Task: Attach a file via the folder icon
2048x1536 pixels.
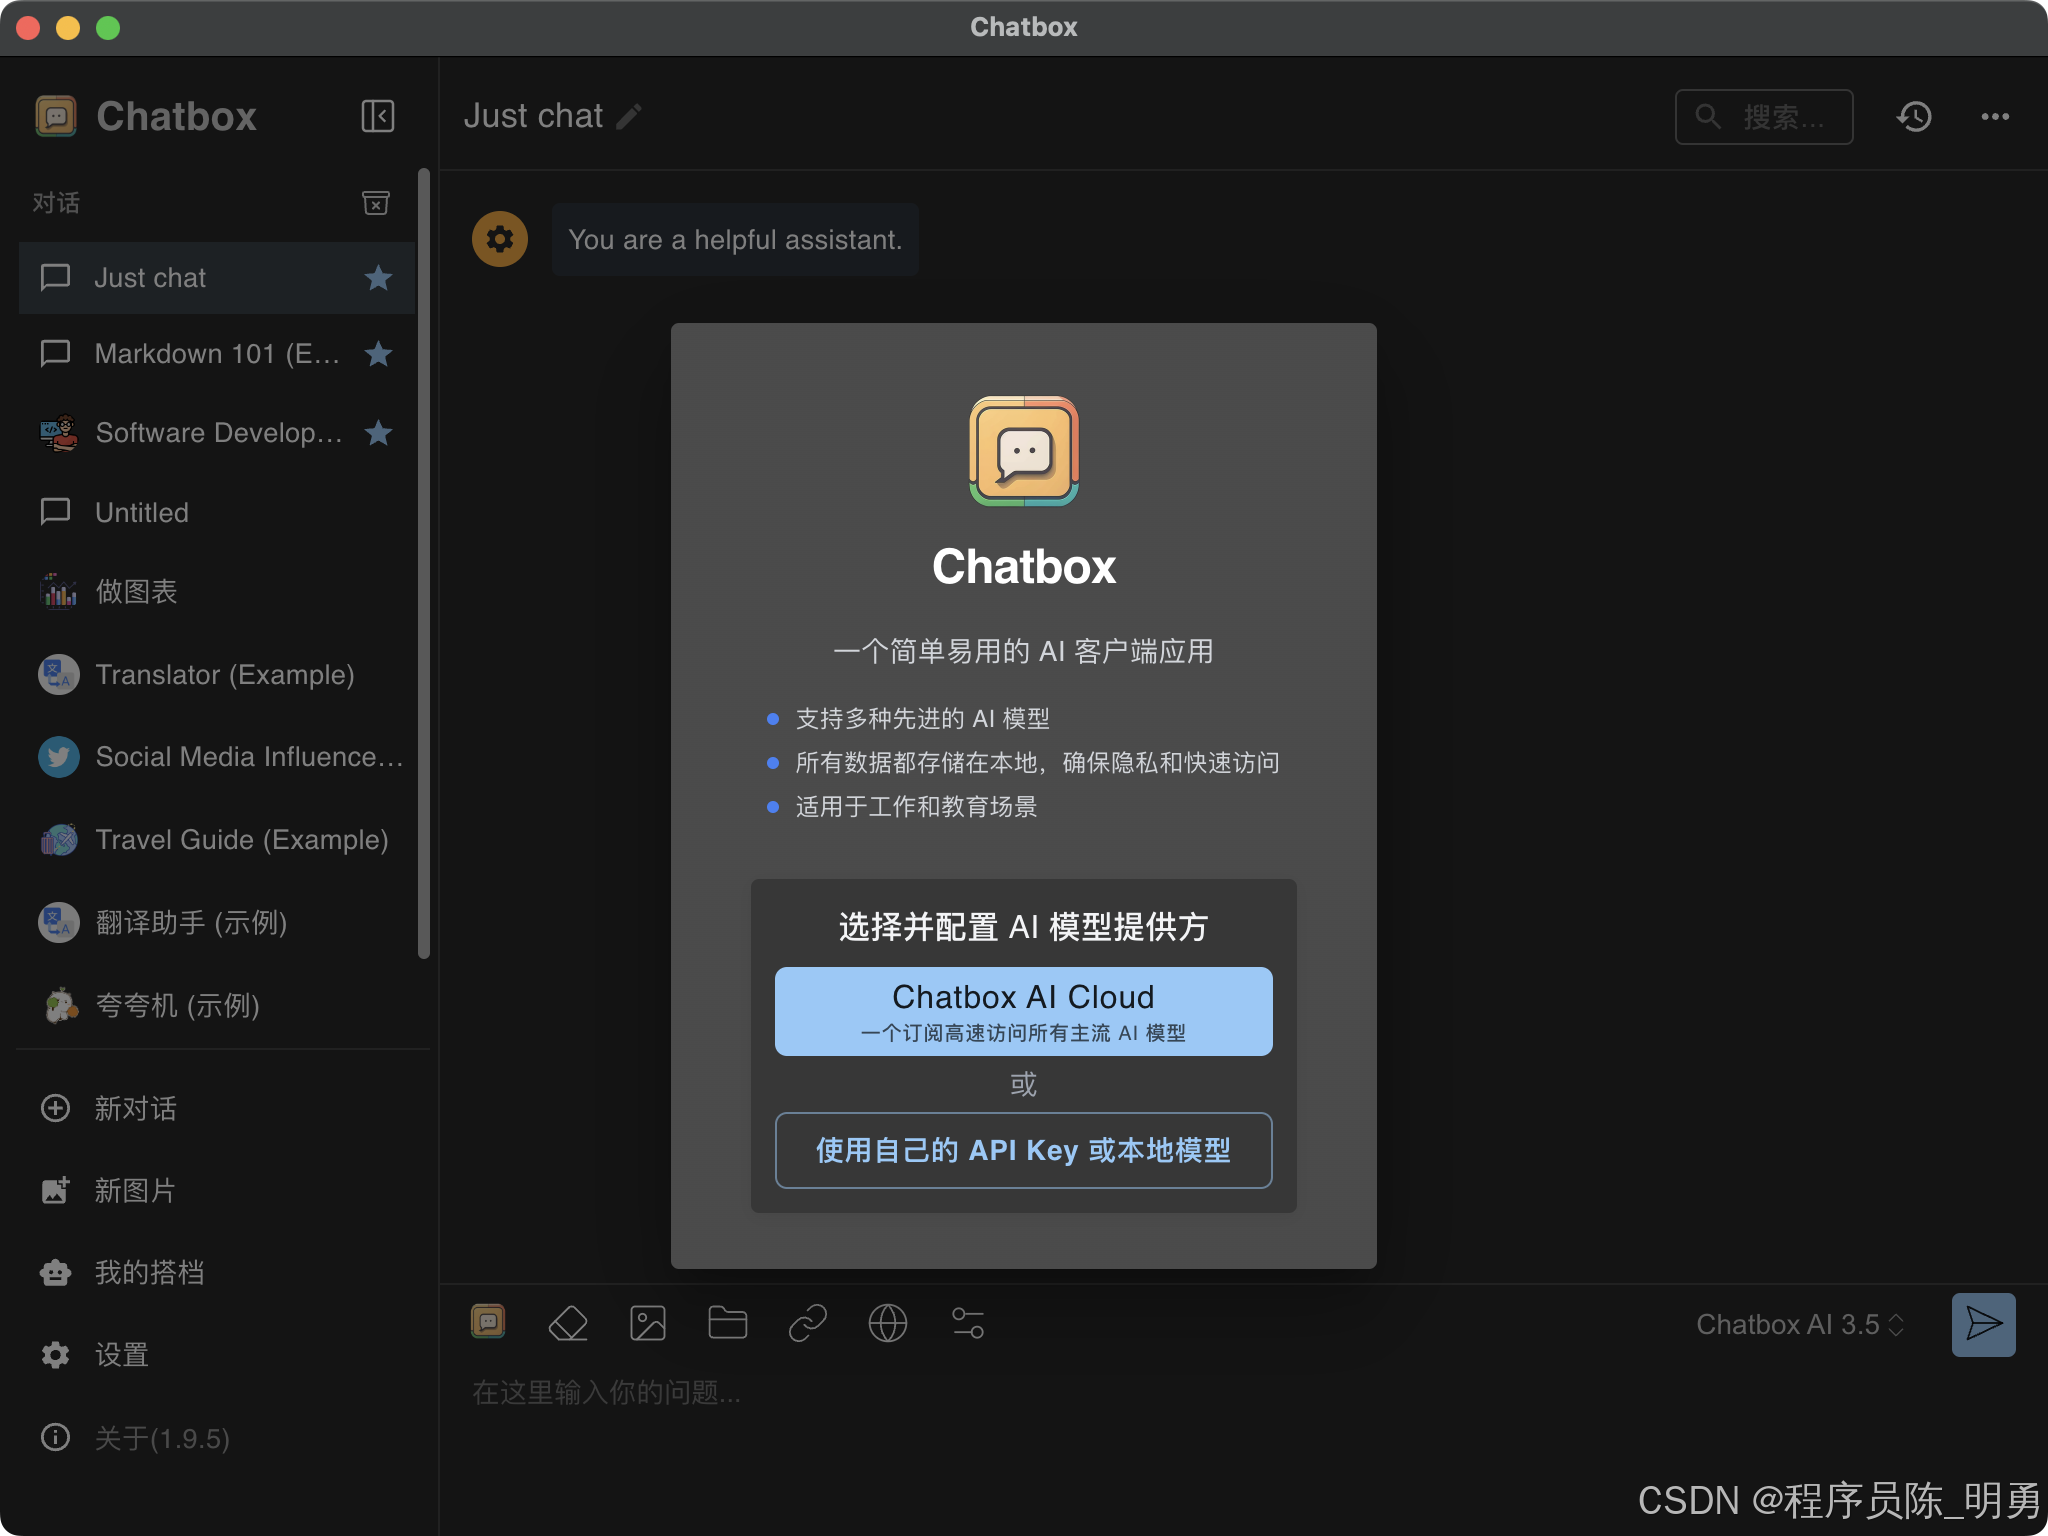Action: coord(727,1322)
